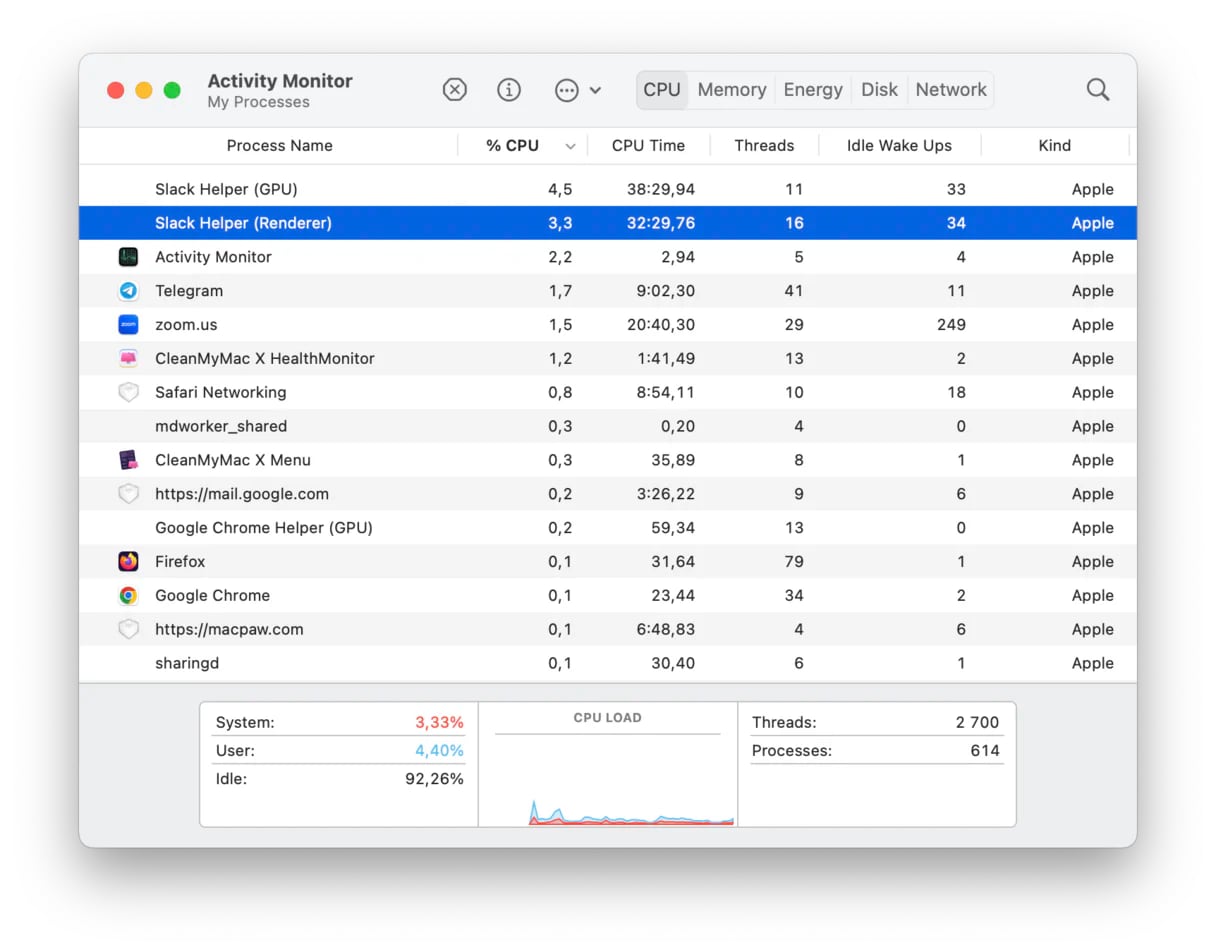Switch to the Memory tab
This screenshot has width=1216, height=952.
(x=731, y=90)
